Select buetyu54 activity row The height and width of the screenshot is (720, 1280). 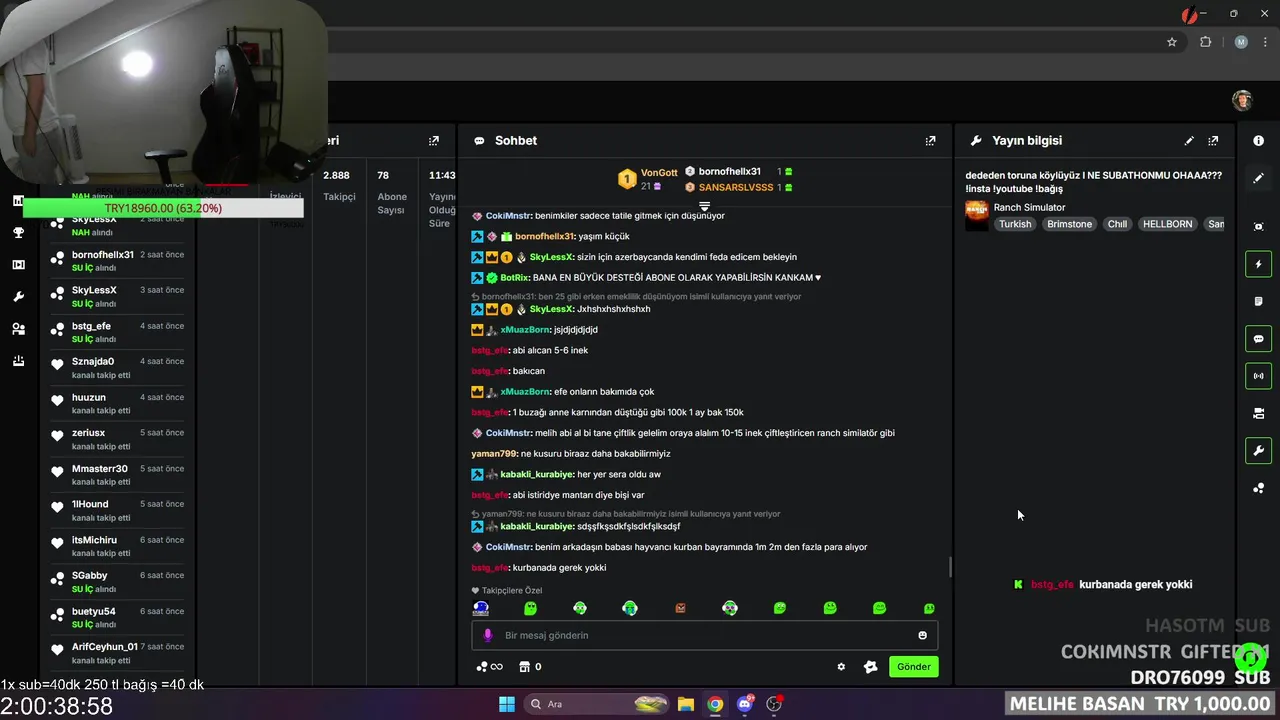tap(118, 617)
